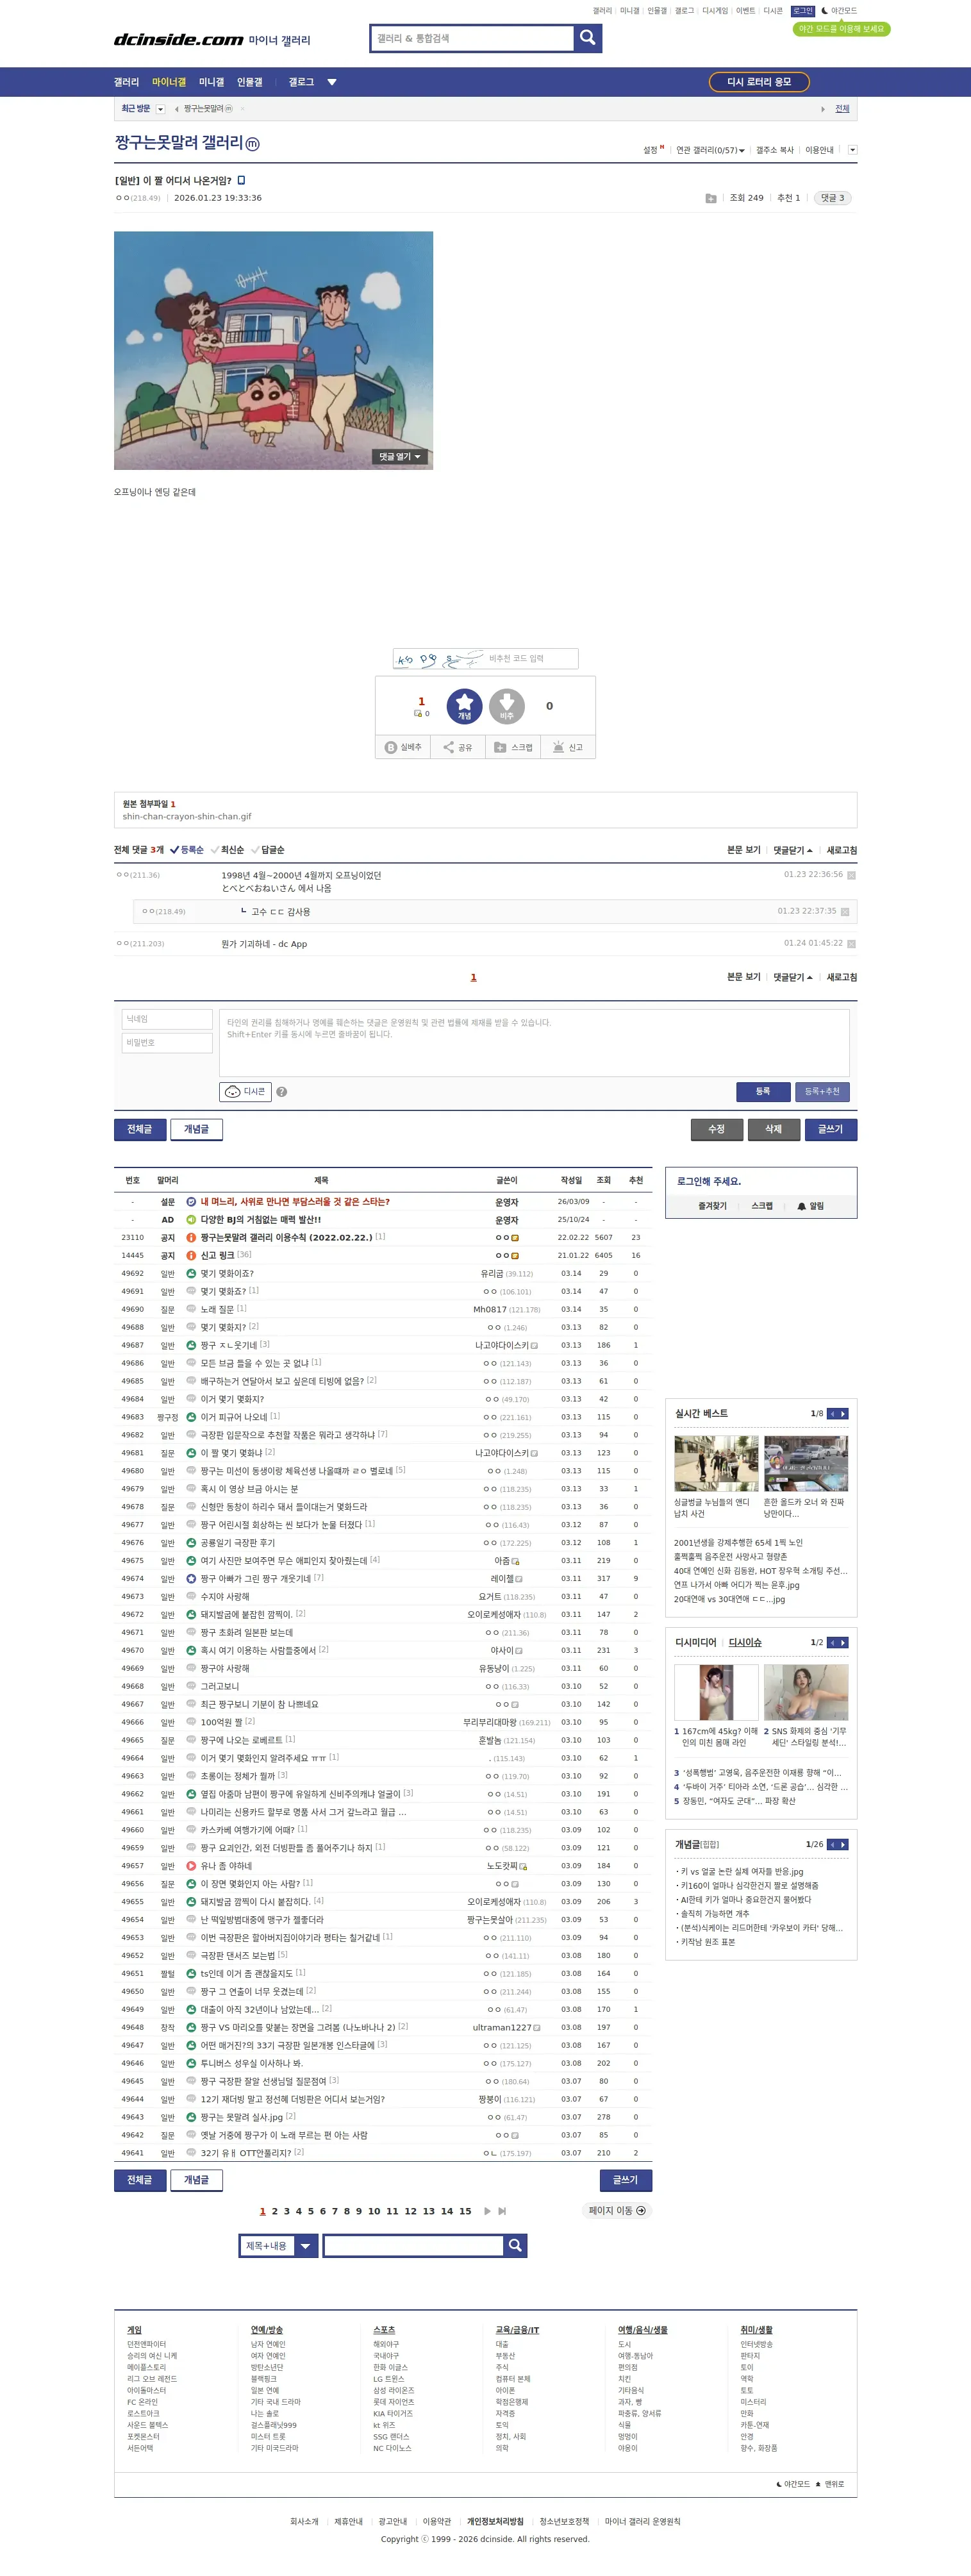
Task: Open the dropdown arrow after 이용안내
Action: (x=852, y=150)
